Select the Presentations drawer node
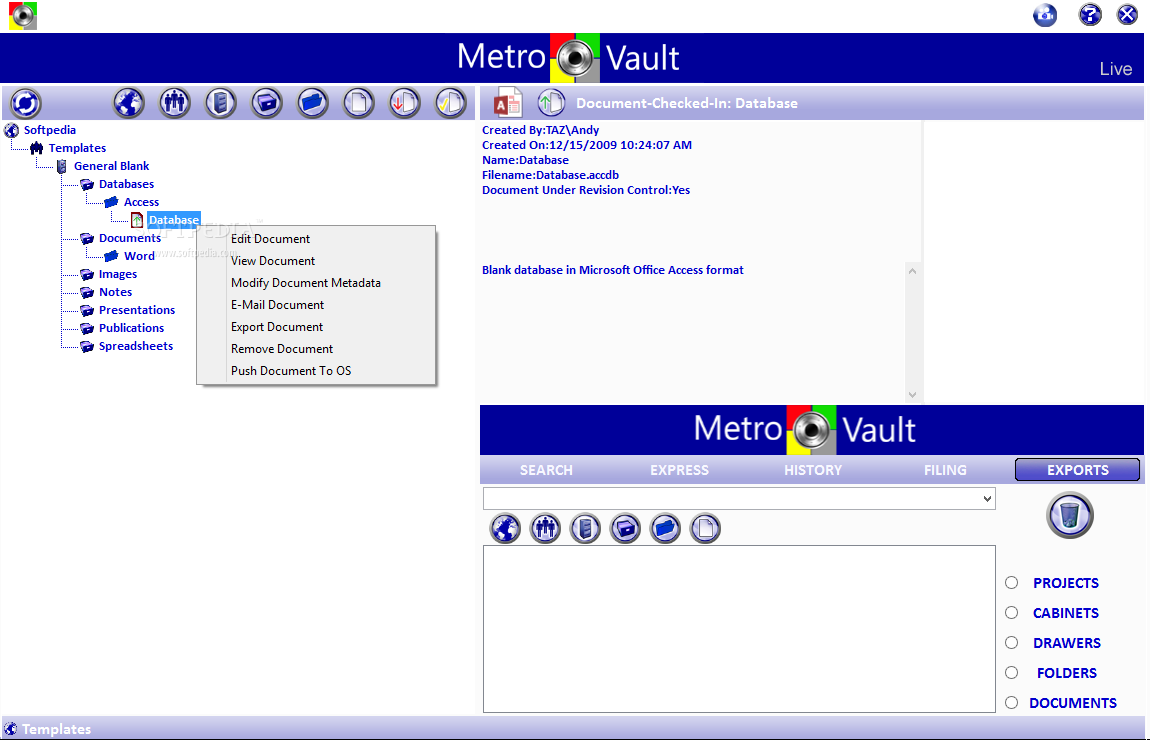This screenshot has width=1150, height=740. pos(137,309)
